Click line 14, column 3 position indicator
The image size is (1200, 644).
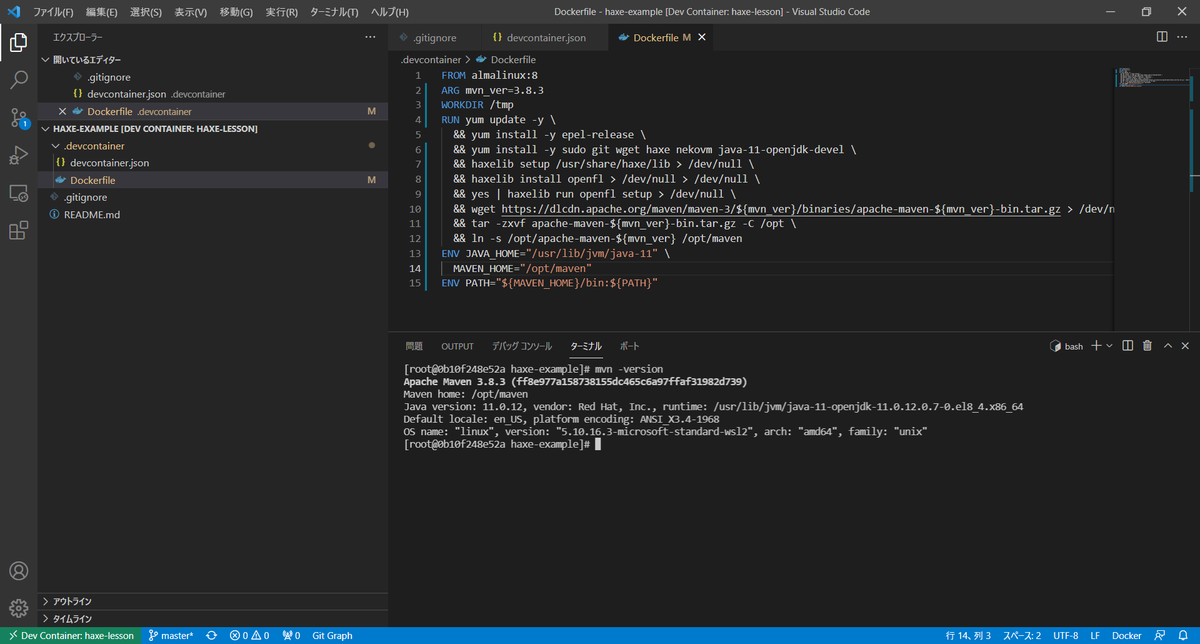pos(968,635)
